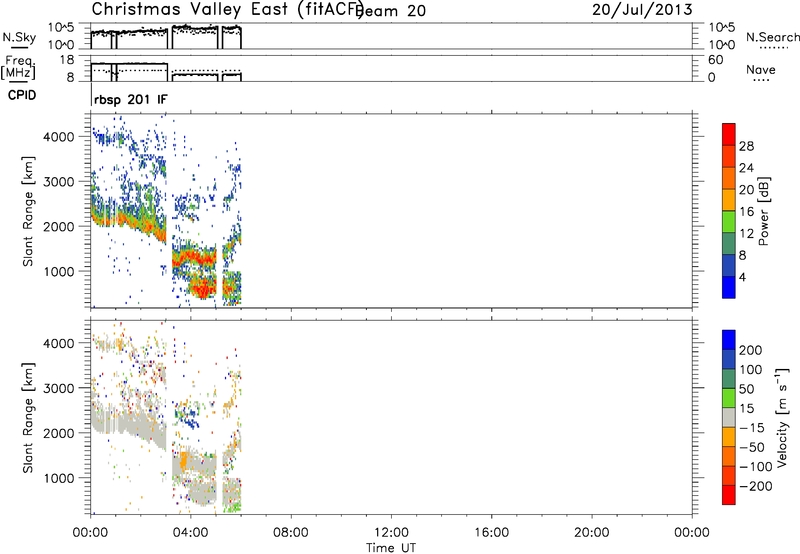800x554 pixels.
Task: Click the Nave legend label
Action: 761,70
